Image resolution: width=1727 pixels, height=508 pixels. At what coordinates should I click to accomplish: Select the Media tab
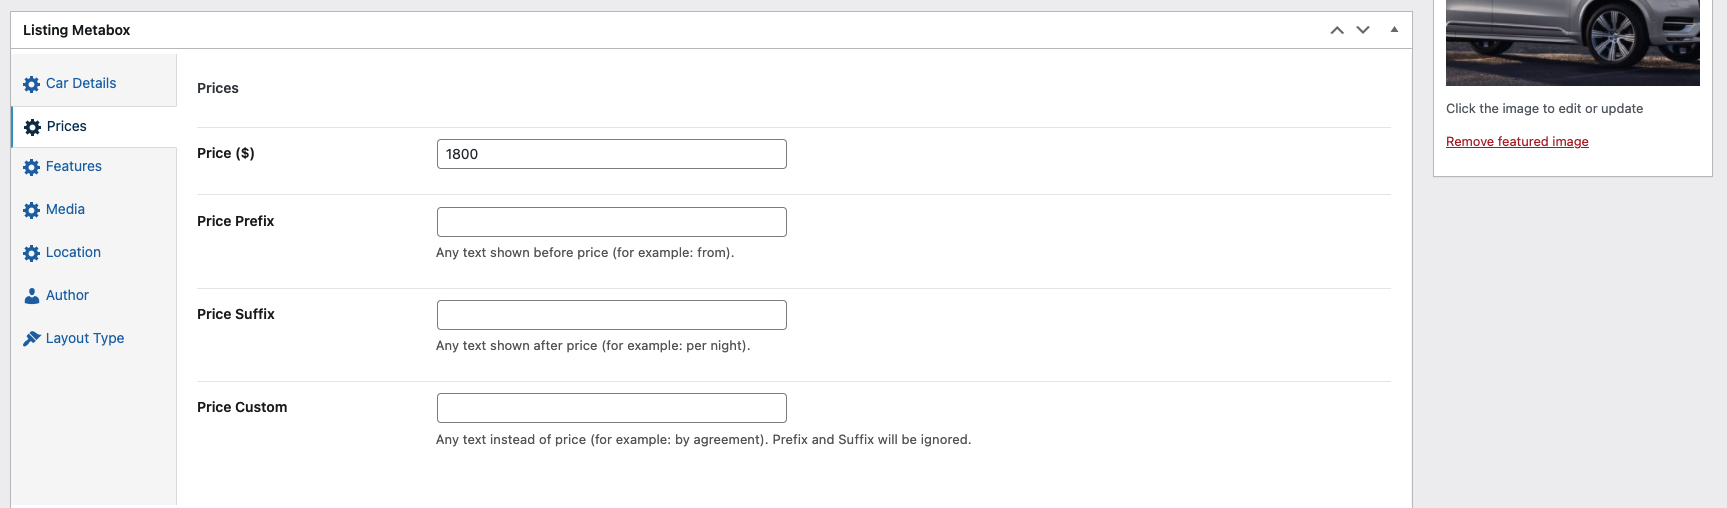[x=65, y=209]
